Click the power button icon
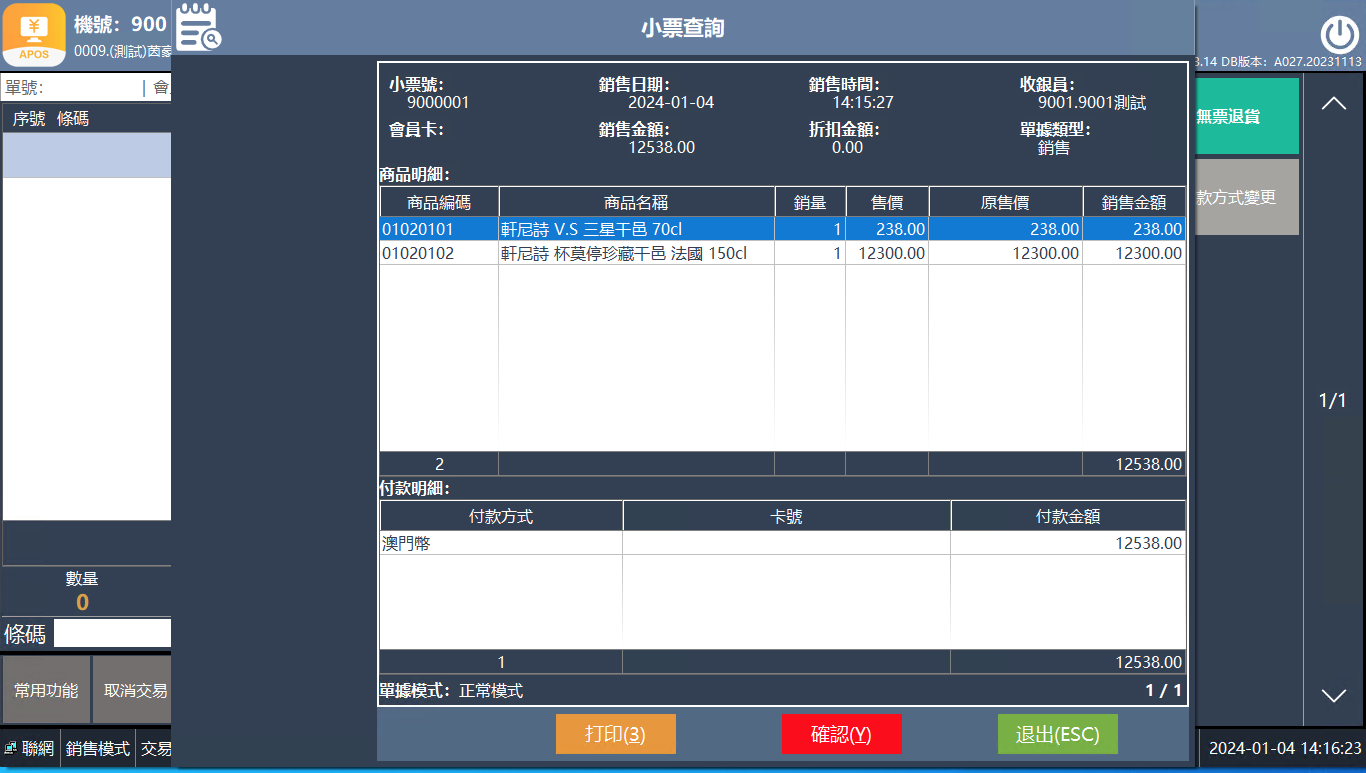Image resolution: width=1366 pixels, height=773 pixels. click(1339, 35)
